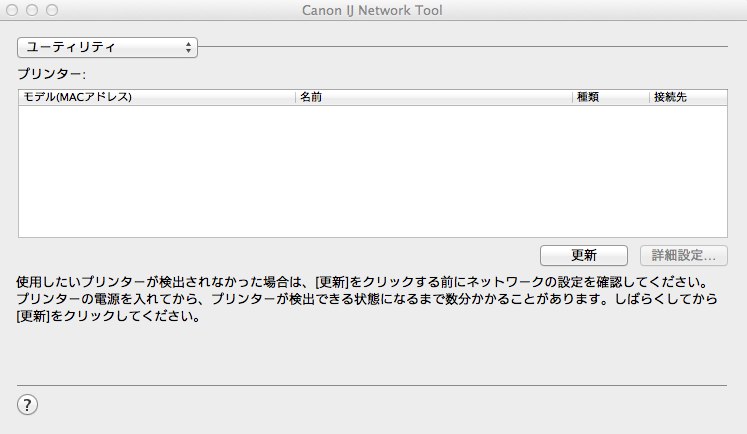Click the 接続先 column header
Image resolution: width=747 pixels, height=434 pixels.
[688, 97]
